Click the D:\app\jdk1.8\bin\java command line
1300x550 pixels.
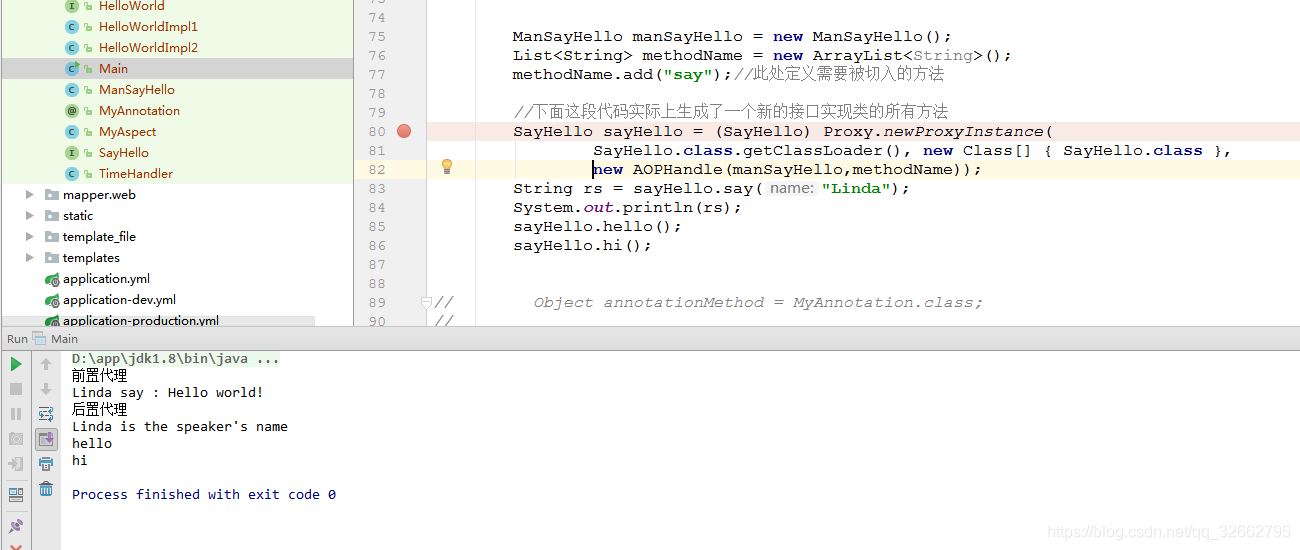click(176, 359)
